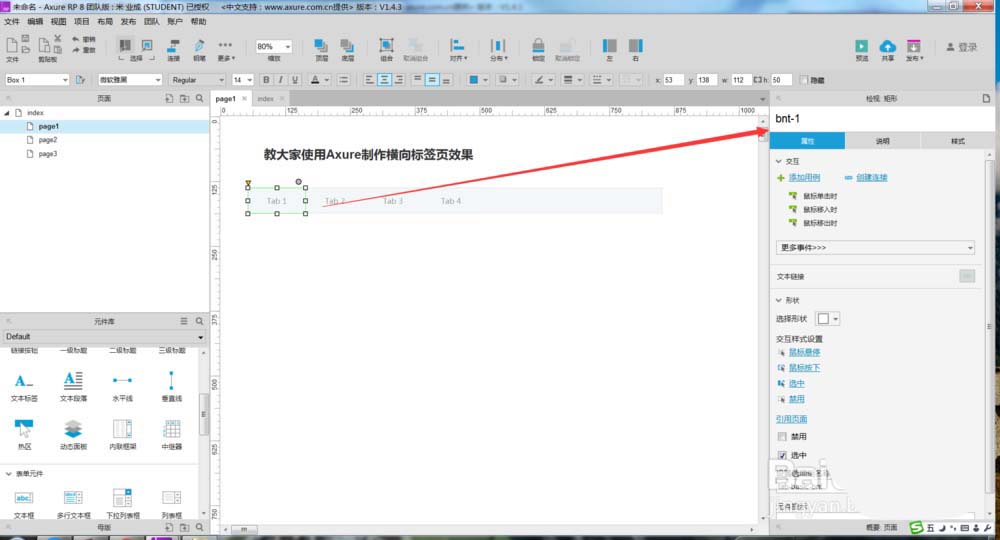Check the Hidden (隐藏) checkbox
Image resolution: width=1000 pixels, height=540 pixels.
pyautogui.click(x=804, y=80)
